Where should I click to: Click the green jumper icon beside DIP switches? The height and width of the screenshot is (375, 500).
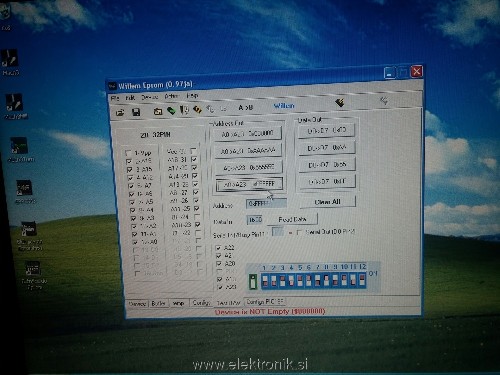tap(253, 282)
